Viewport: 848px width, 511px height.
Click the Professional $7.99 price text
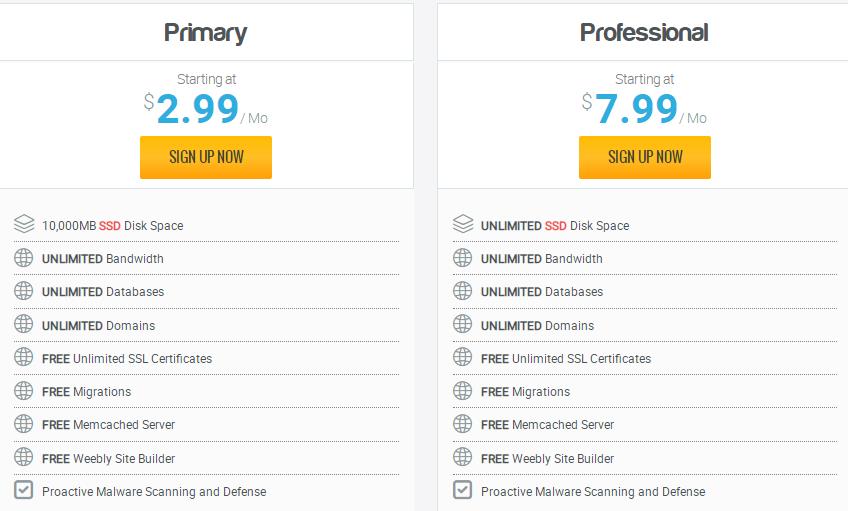point(636,109)
